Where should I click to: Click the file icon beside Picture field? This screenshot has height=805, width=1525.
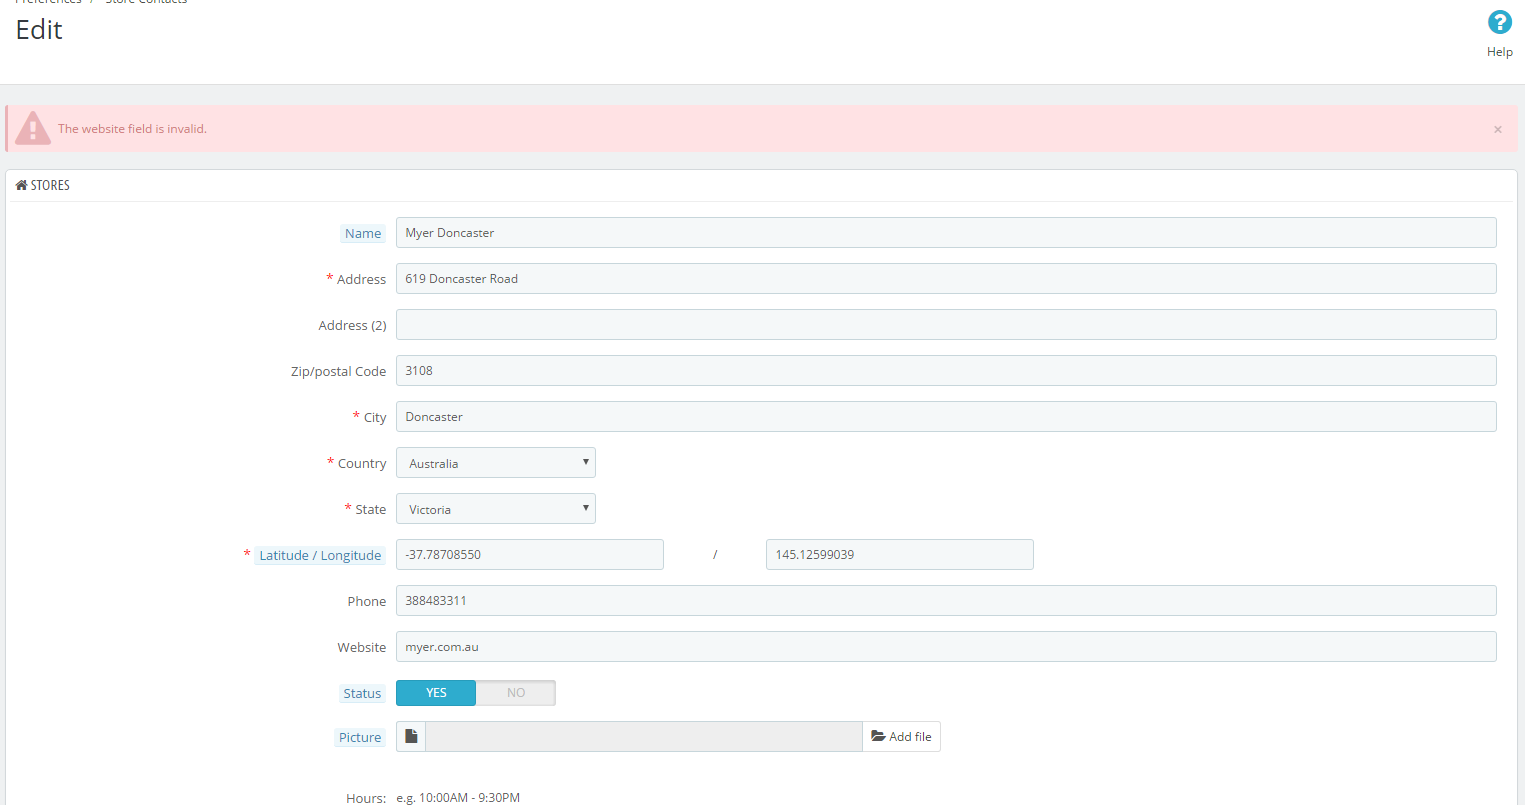pyautogui.click(x=411, y=737)
